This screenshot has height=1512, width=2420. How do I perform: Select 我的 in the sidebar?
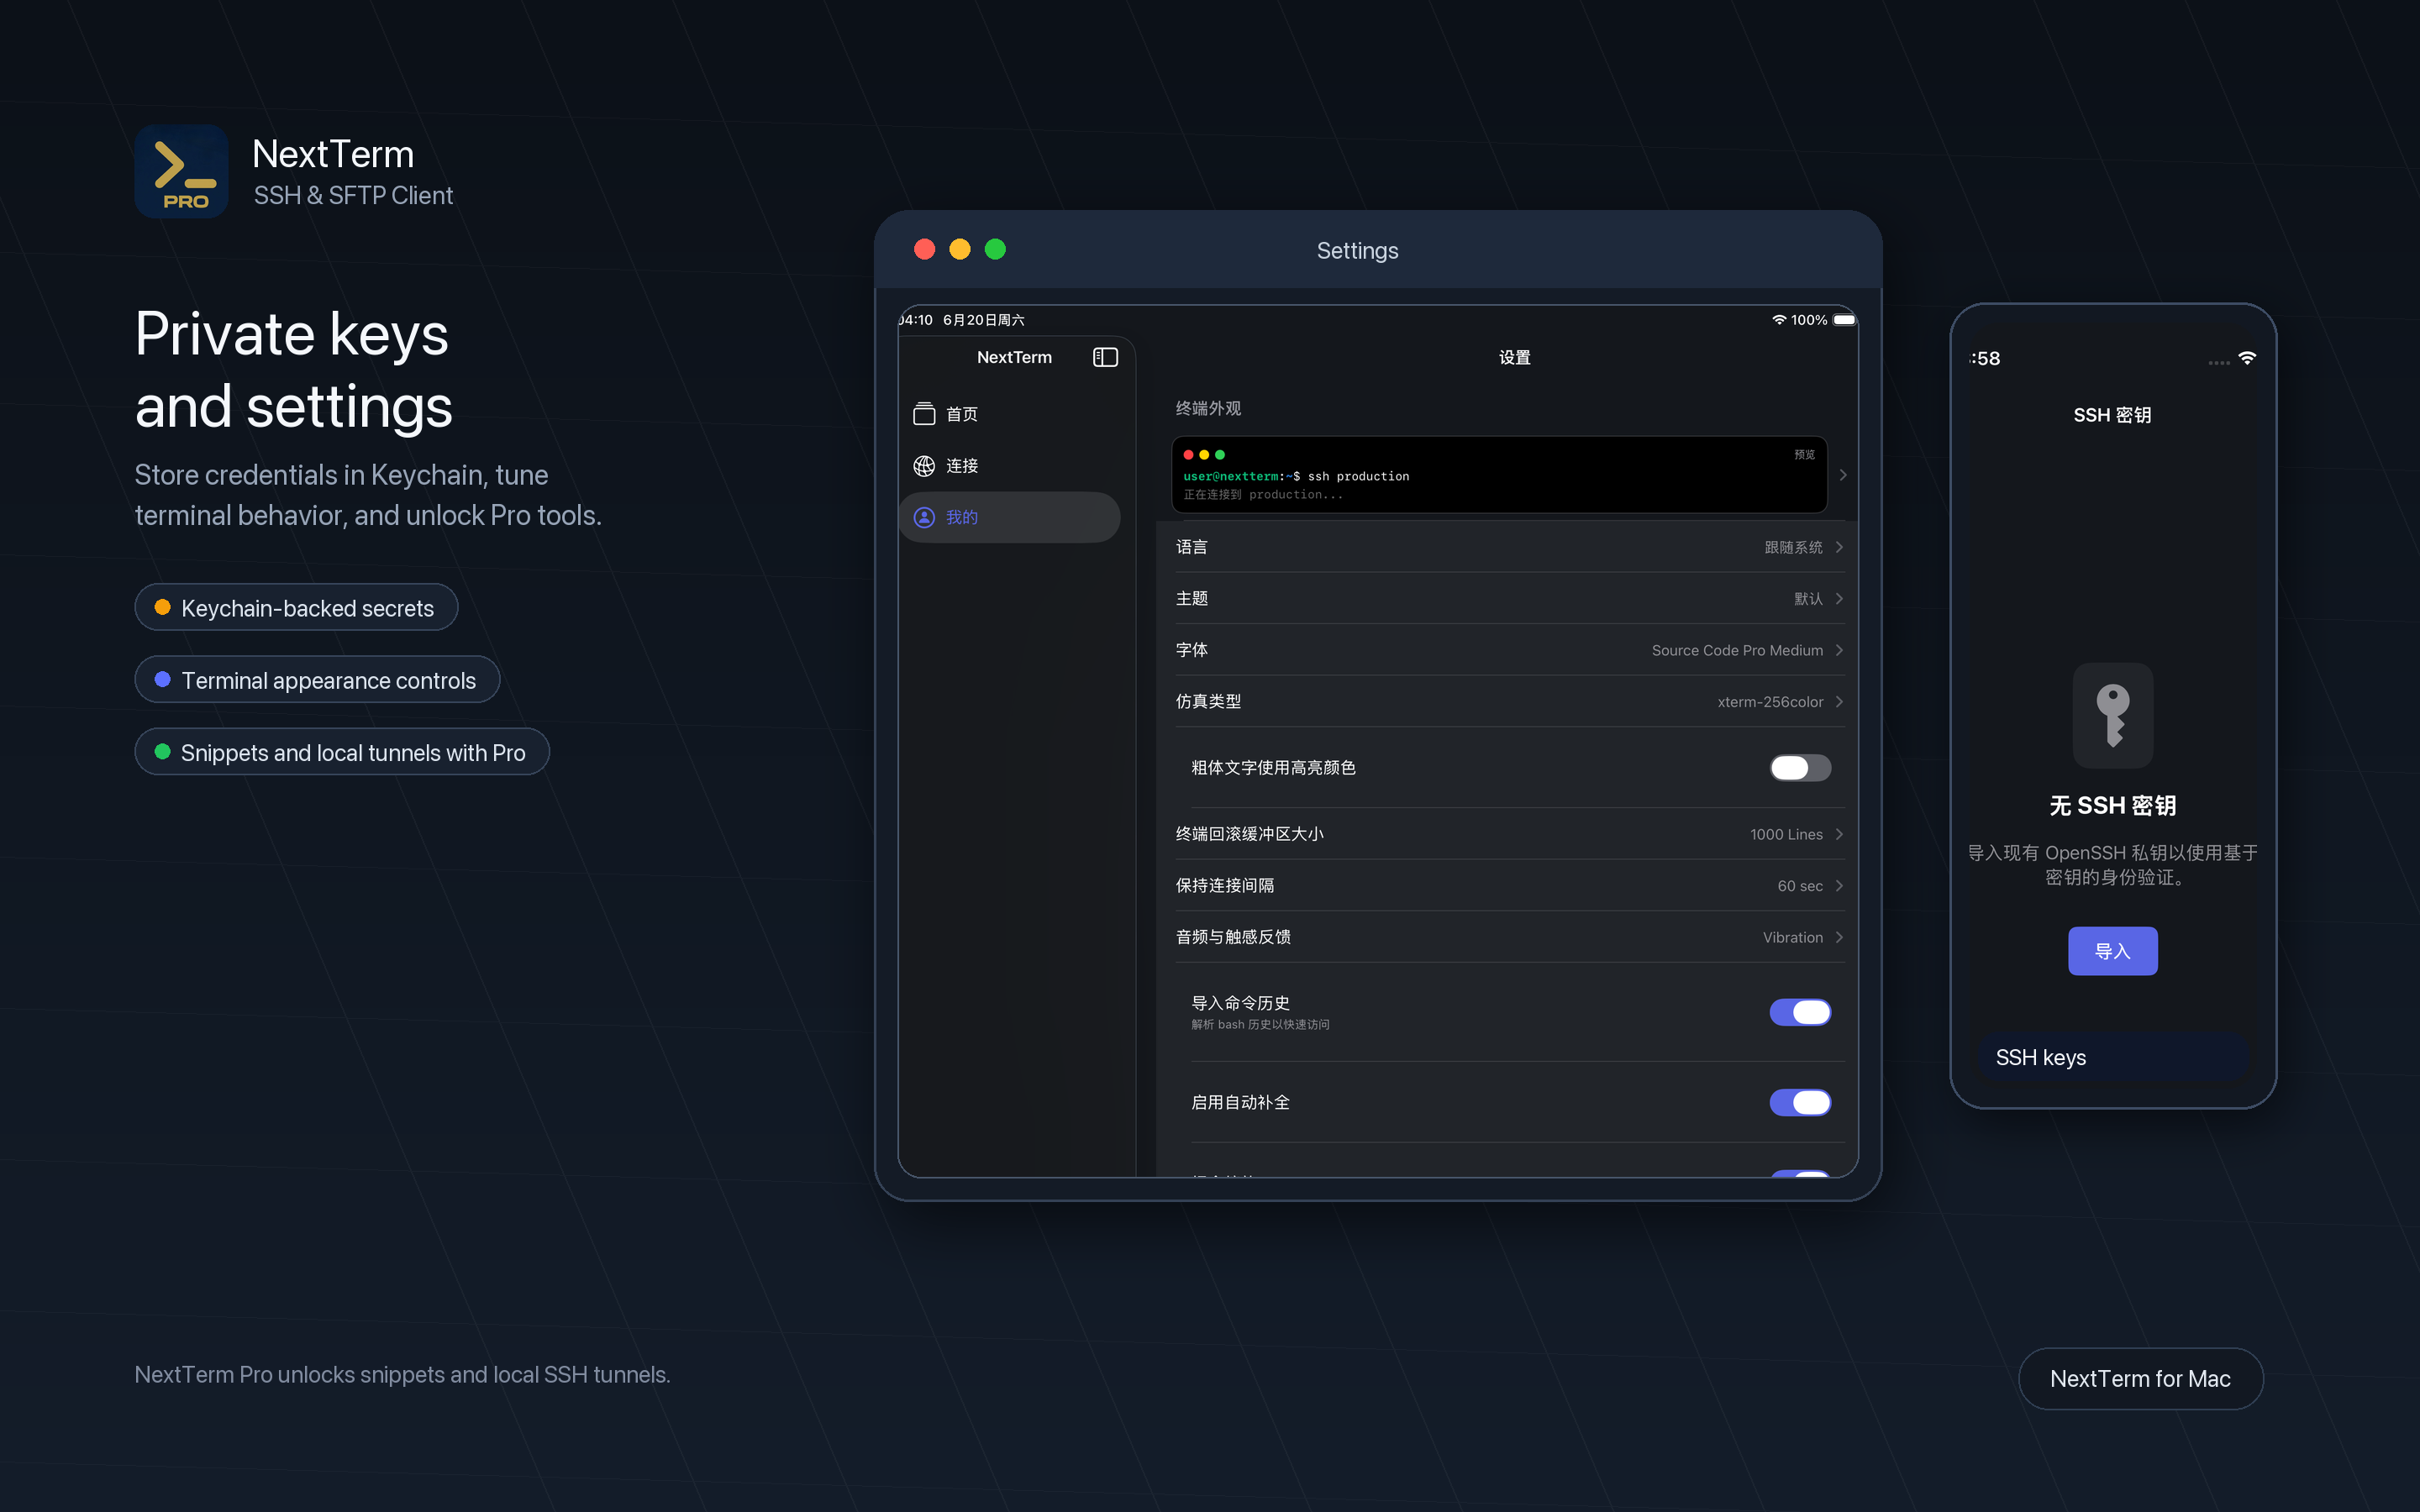[1009, 517]
